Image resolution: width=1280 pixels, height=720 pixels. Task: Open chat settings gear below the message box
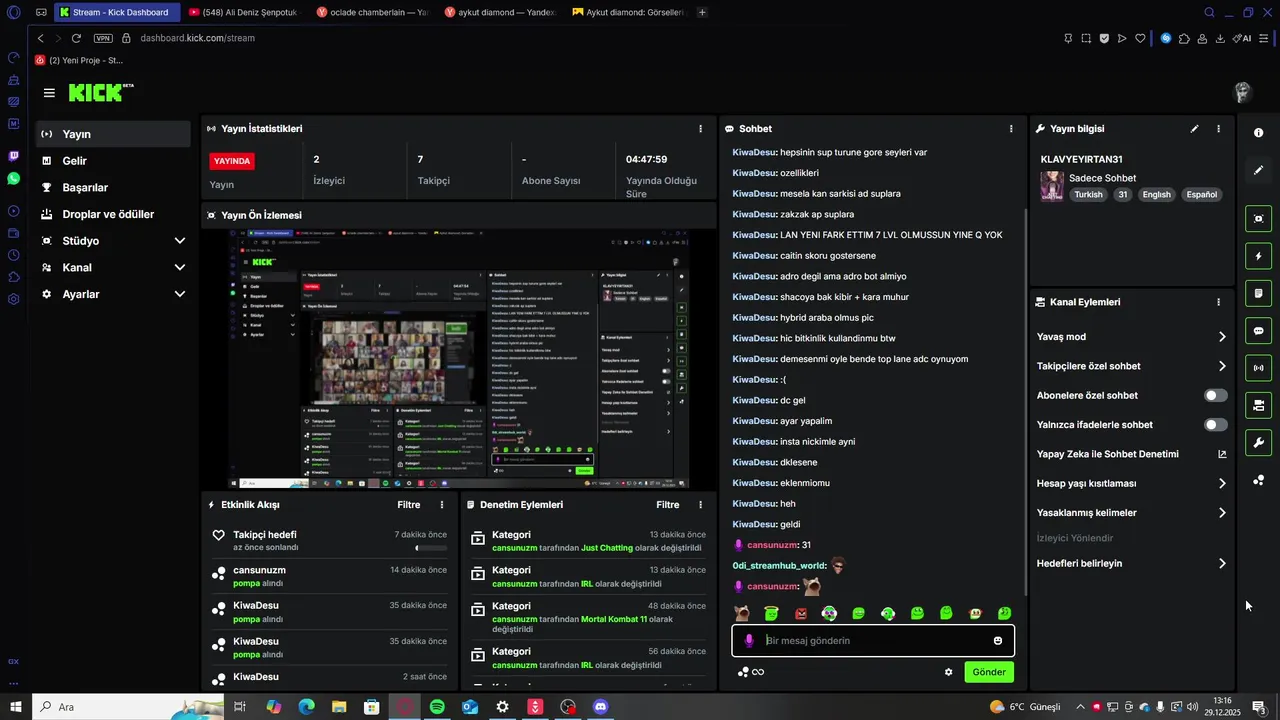pos(948,672)
